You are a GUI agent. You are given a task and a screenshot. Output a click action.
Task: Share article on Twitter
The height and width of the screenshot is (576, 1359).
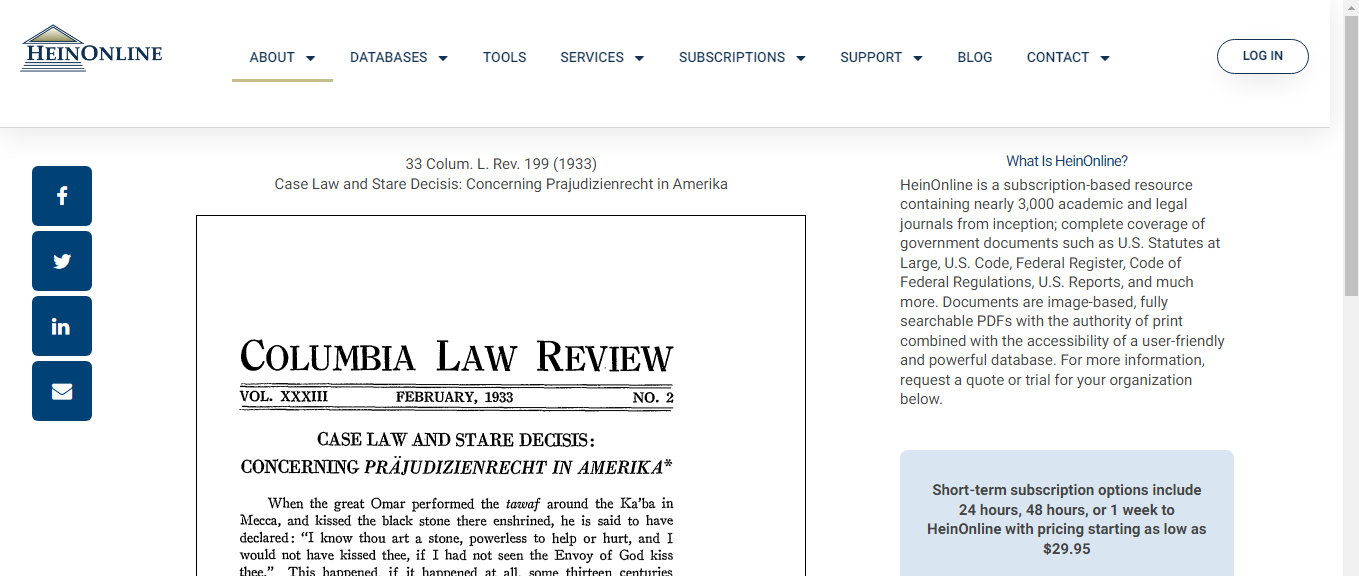point(62,261)
